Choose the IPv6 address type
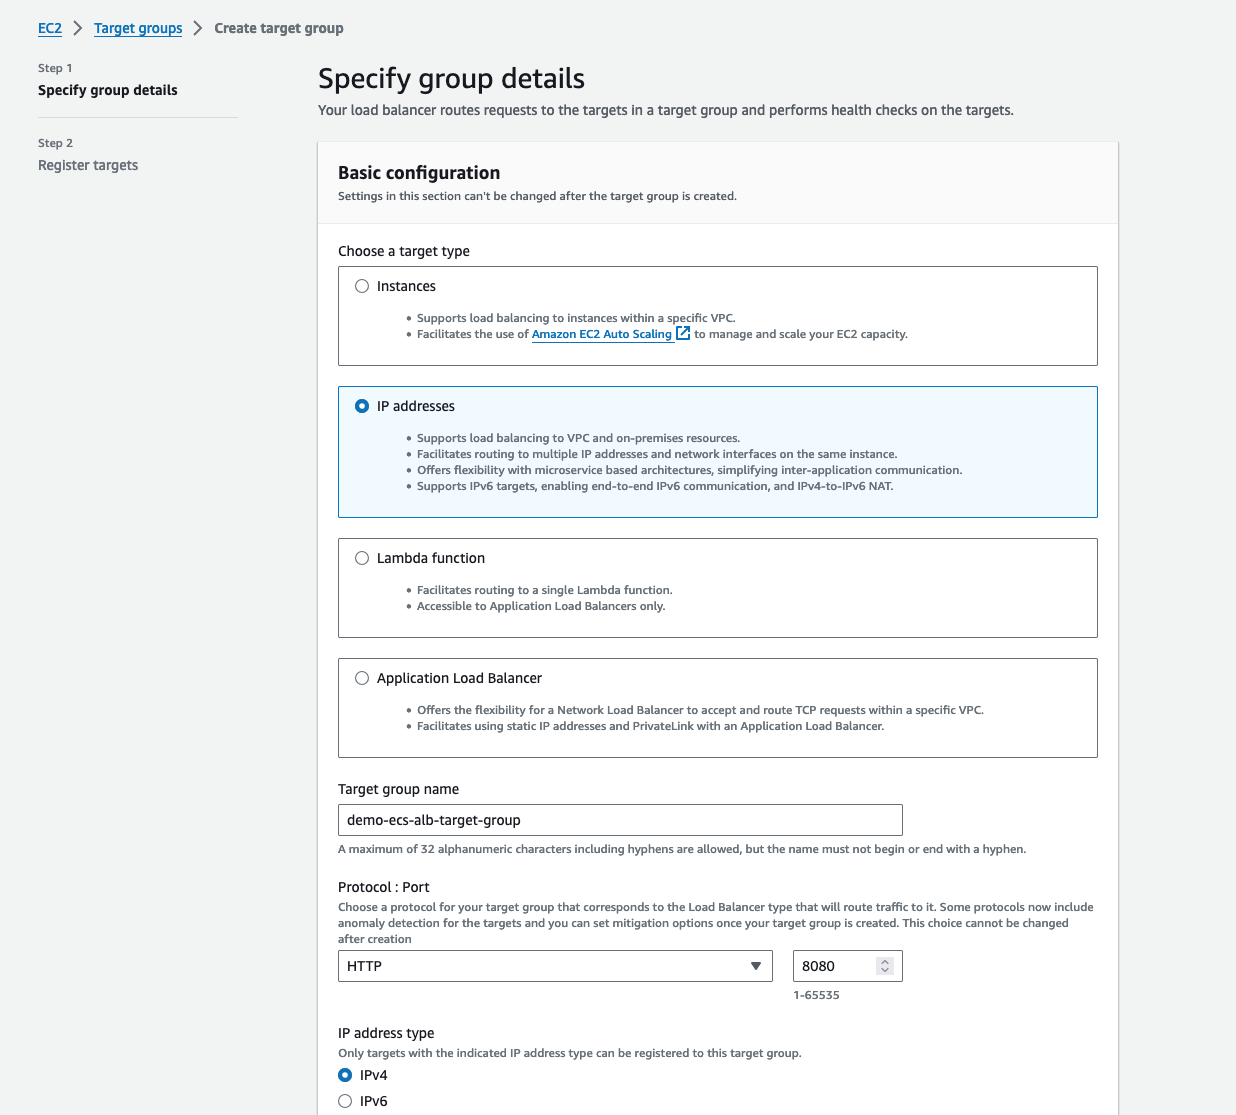Screen dimensions: 1236x1115 pos(345,1101)
